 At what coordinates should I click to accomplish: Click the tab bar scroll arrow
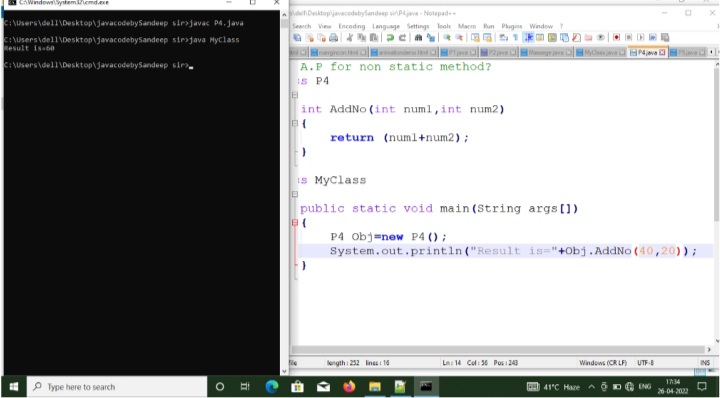point(711,52)
